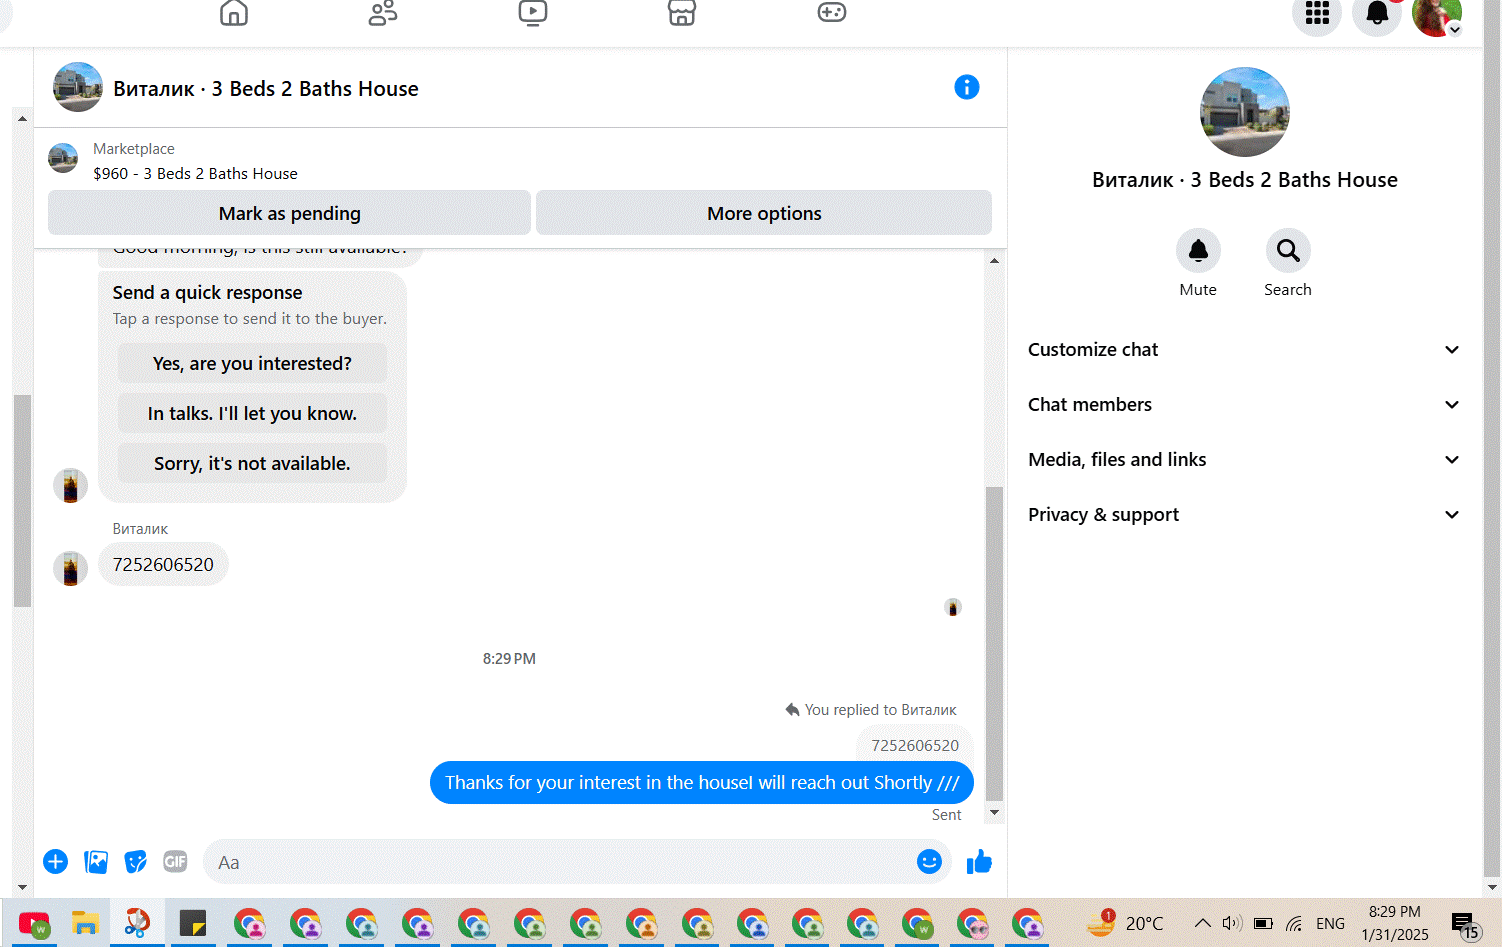The width and height of the screenshot is (1502, 947).
Task: Choose a GIF
Action: (175, 861)
